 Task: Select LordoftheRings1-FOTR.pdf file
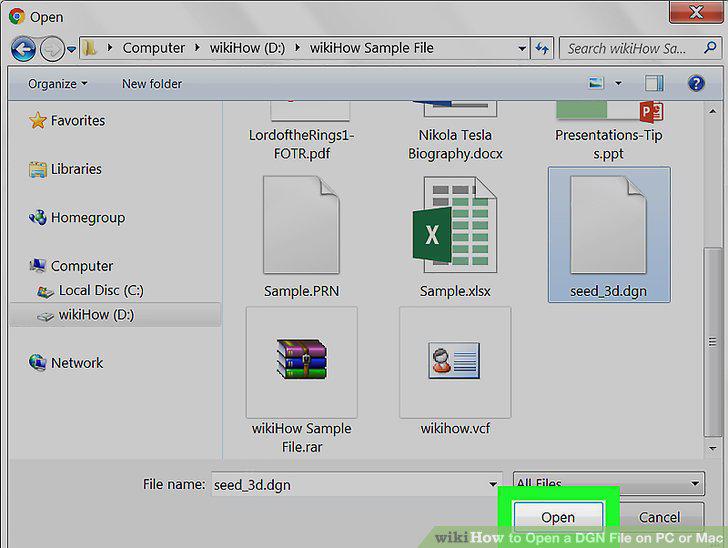tap(302, 132)
